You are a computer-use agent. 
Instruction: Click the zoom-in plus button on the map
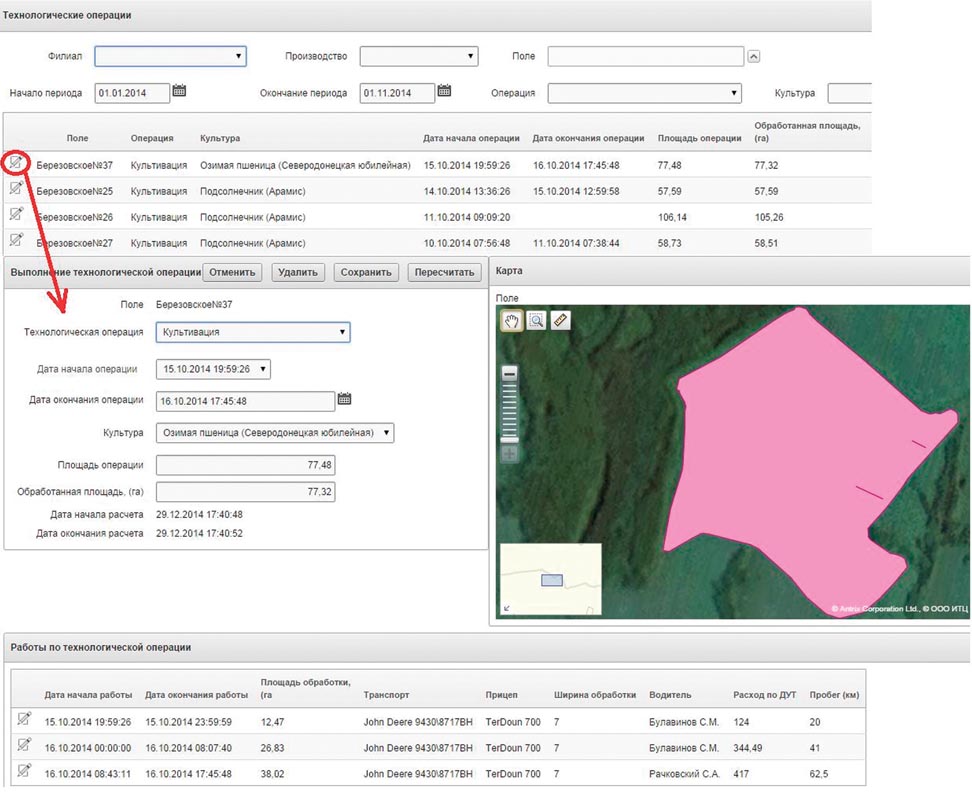[x=510, y=453]
